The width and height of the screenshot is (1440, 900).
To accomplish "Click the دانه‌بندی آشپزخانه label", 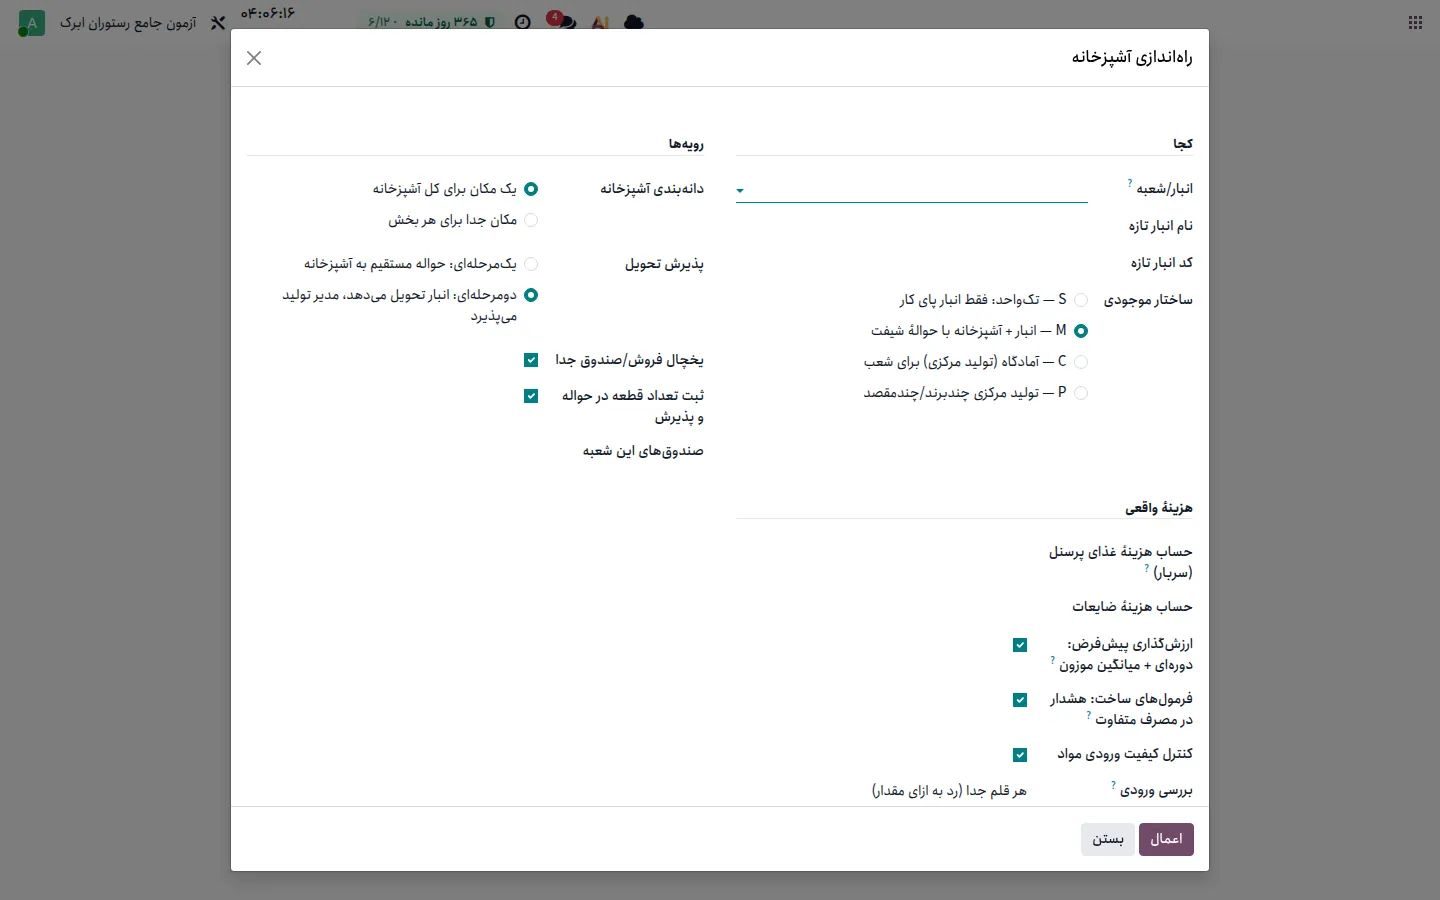I will point(652,189).
